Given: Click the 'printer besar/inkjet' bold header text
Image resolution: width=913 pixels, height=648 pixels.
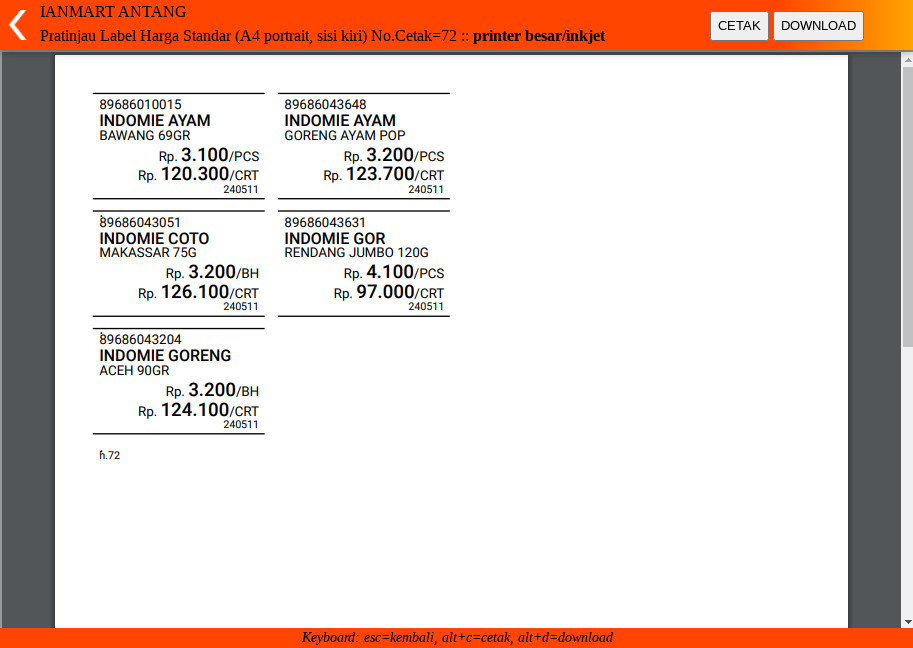Looking at the screenshot, I should pos(539,36).
